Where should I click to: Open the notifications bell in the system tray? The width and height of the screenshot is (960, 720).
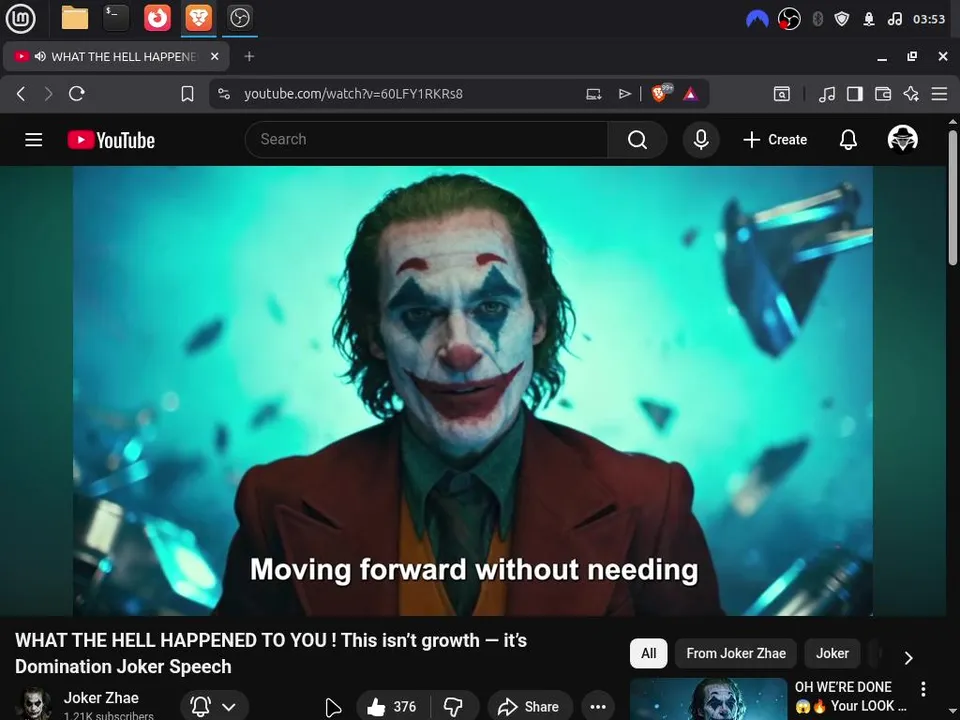pyautogui.click(x=869, y=20)
